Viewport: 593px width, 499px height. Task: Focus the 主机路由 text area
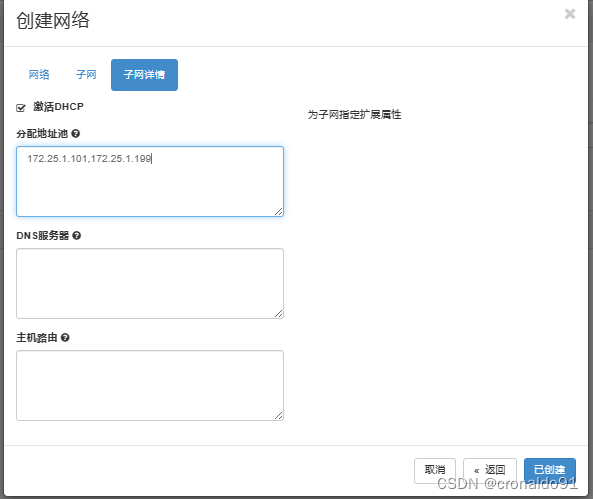150,385
